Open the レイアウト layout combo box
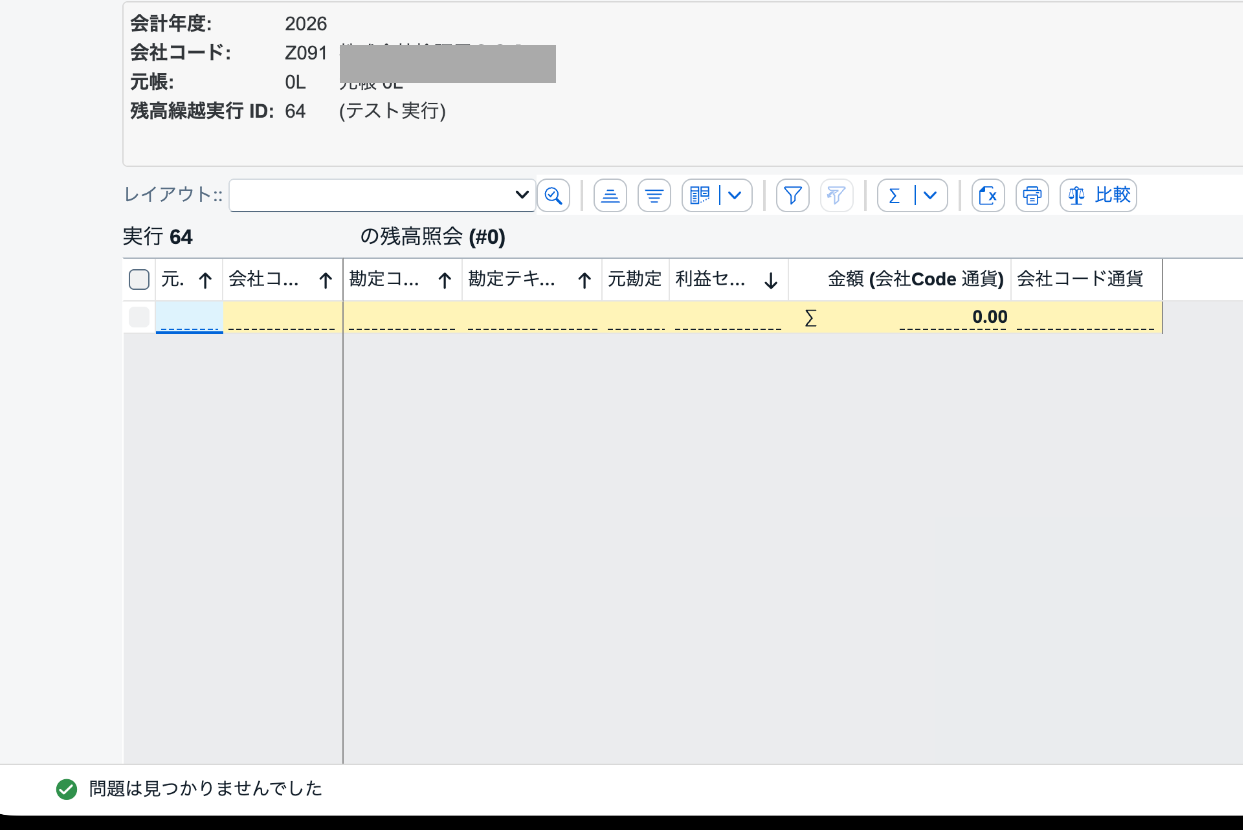The width and height of the screenshot is (1243, 830). [382, 195]
